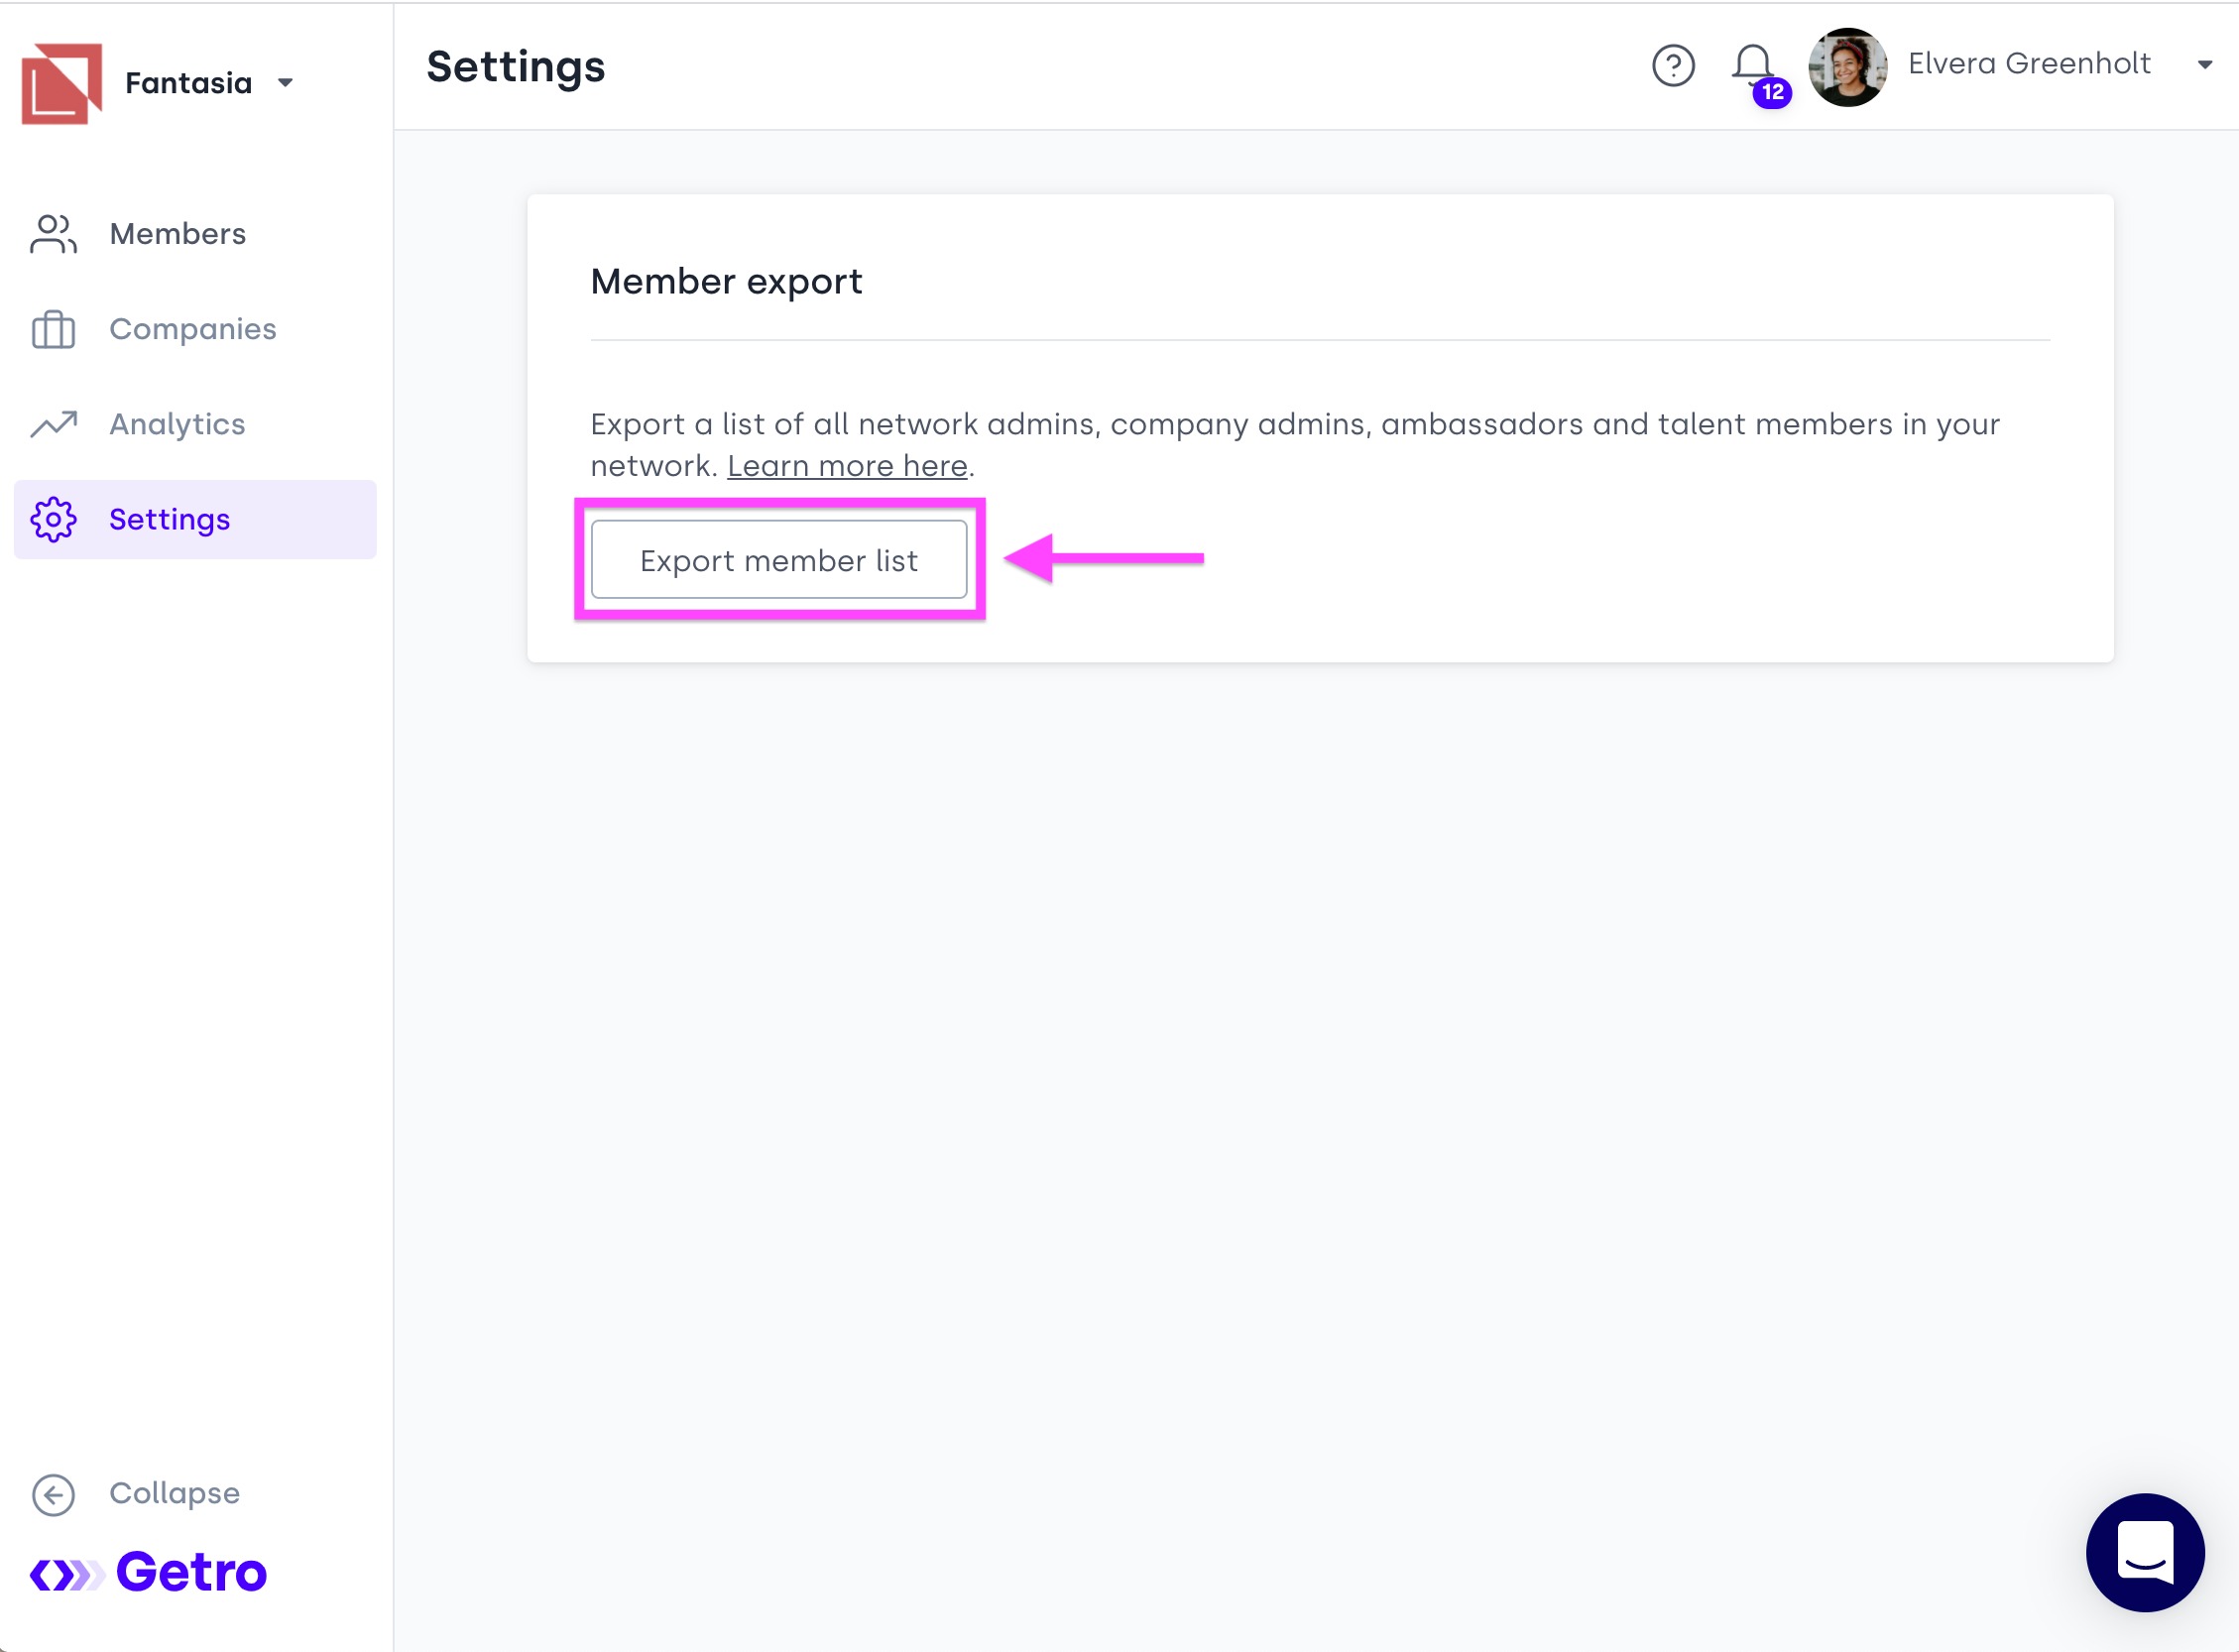Expand the user account dropdown arrow

pos(2204,65)
